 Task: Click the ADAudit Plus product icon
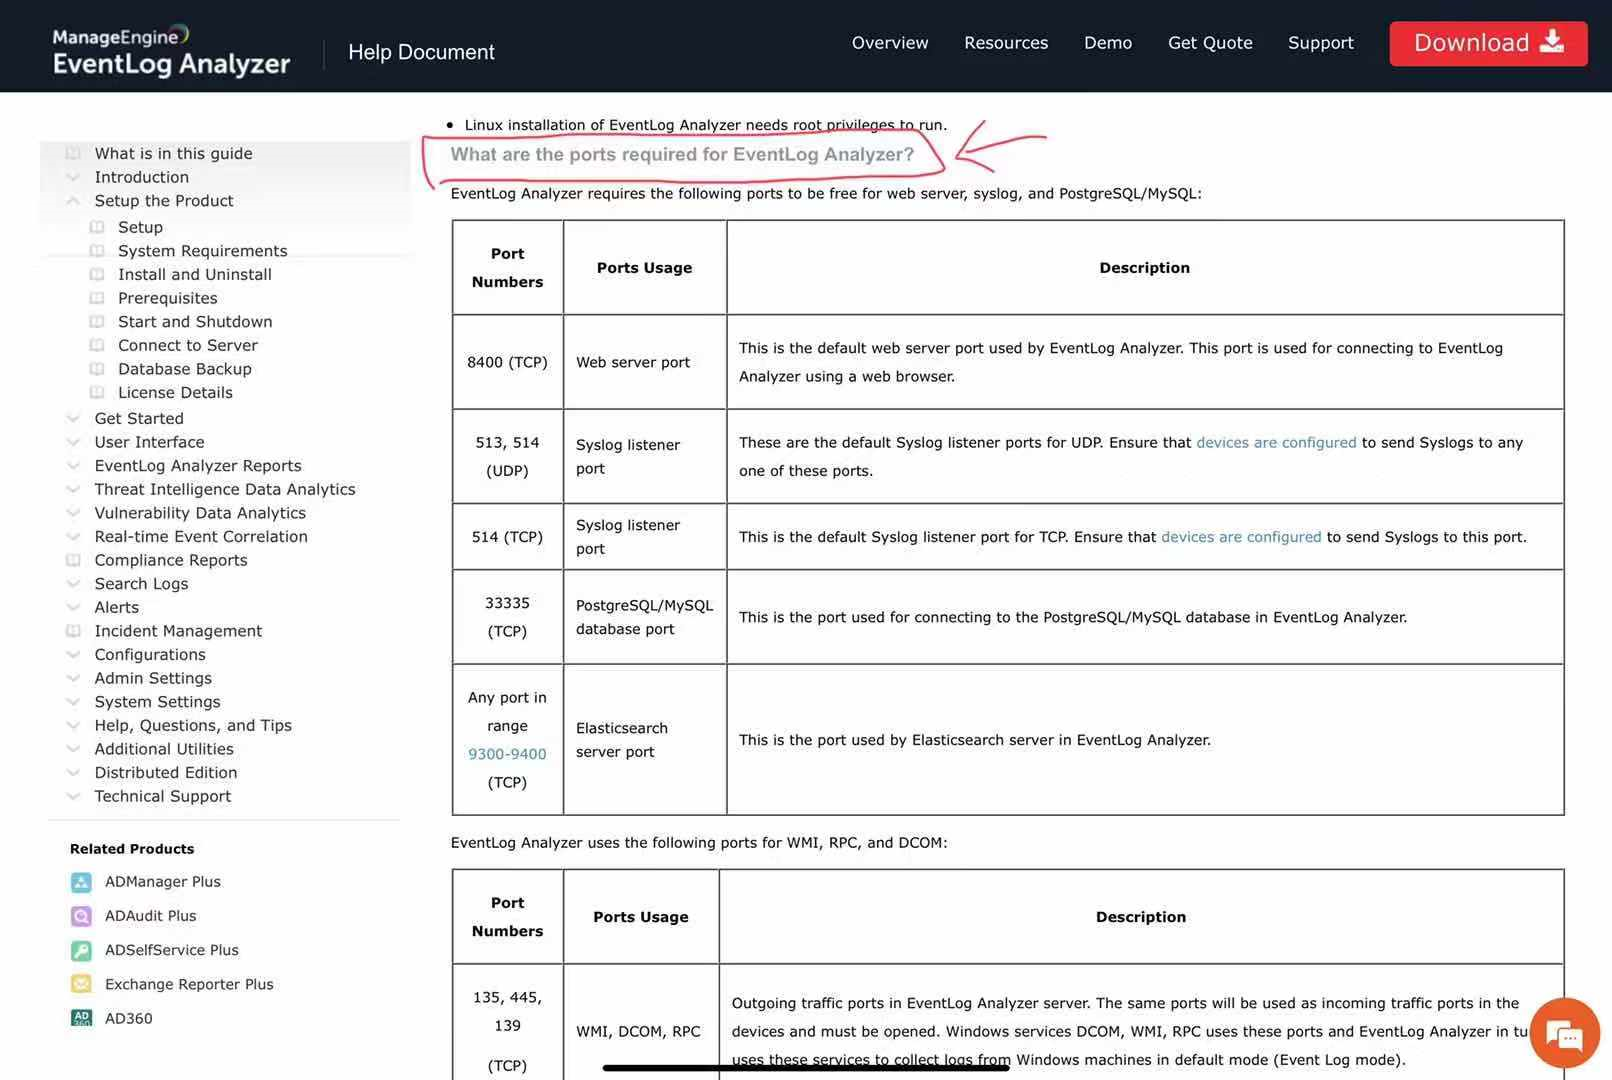tap(81, 916)
